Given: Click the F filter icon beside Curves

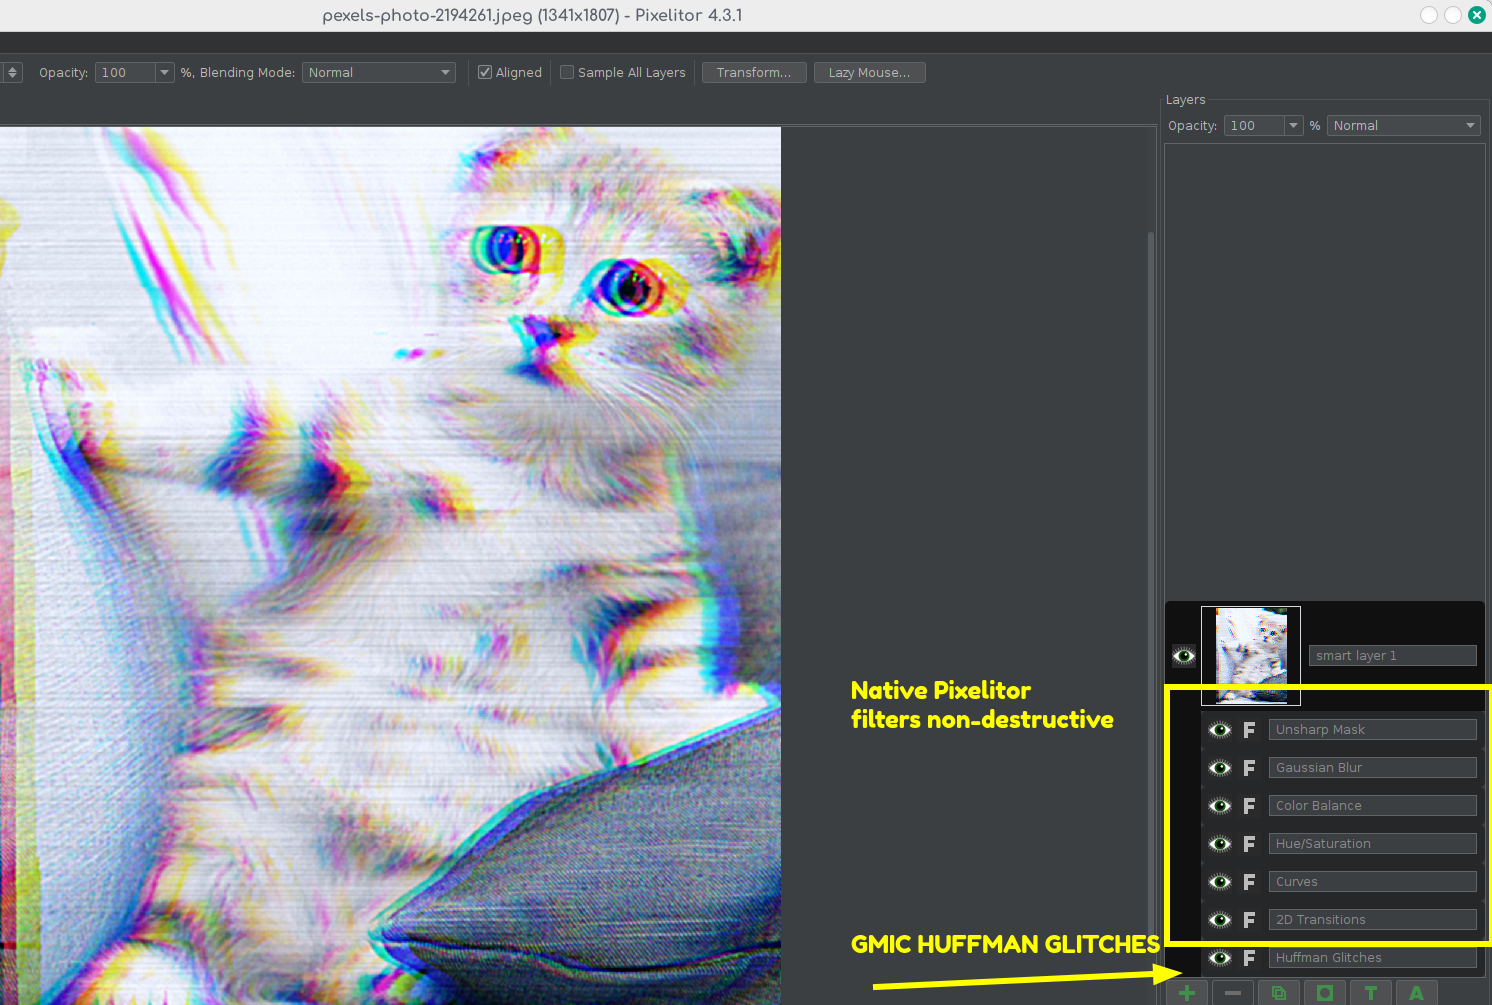Looking at the screenshot, I should click(1249, 882).
